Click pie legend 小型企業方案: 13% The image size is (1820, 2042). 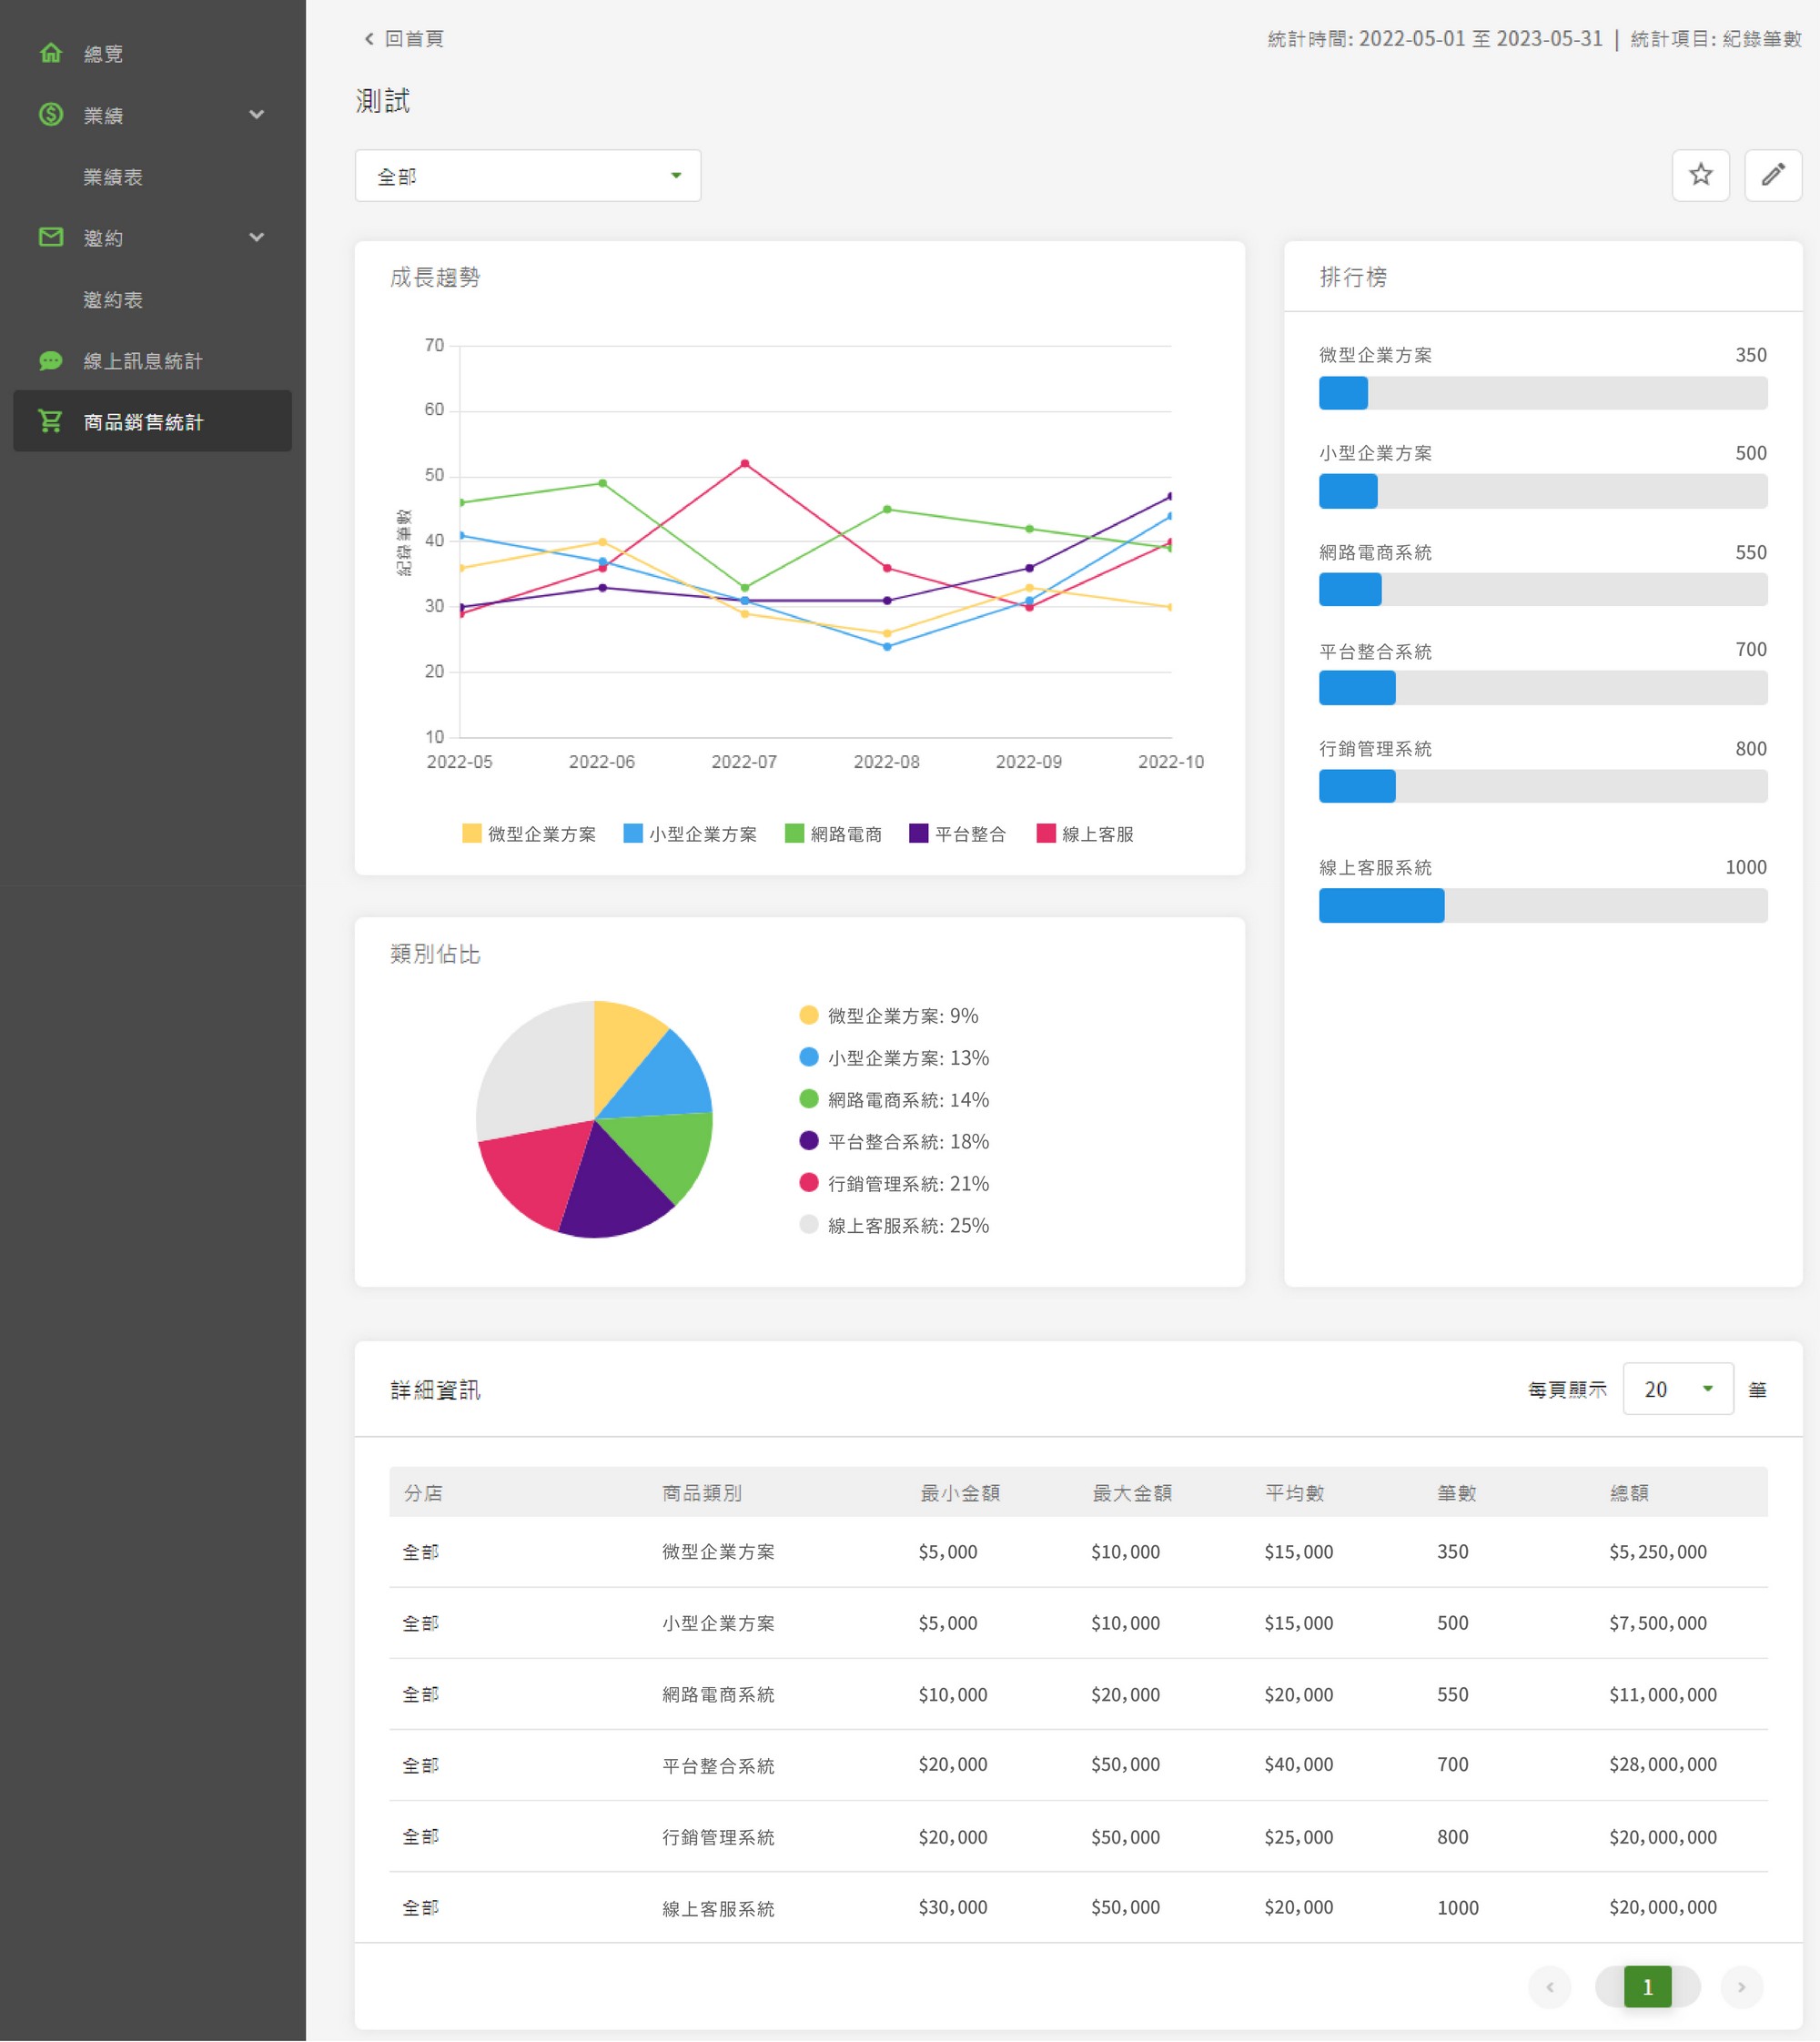click(x=894, y=1057)
